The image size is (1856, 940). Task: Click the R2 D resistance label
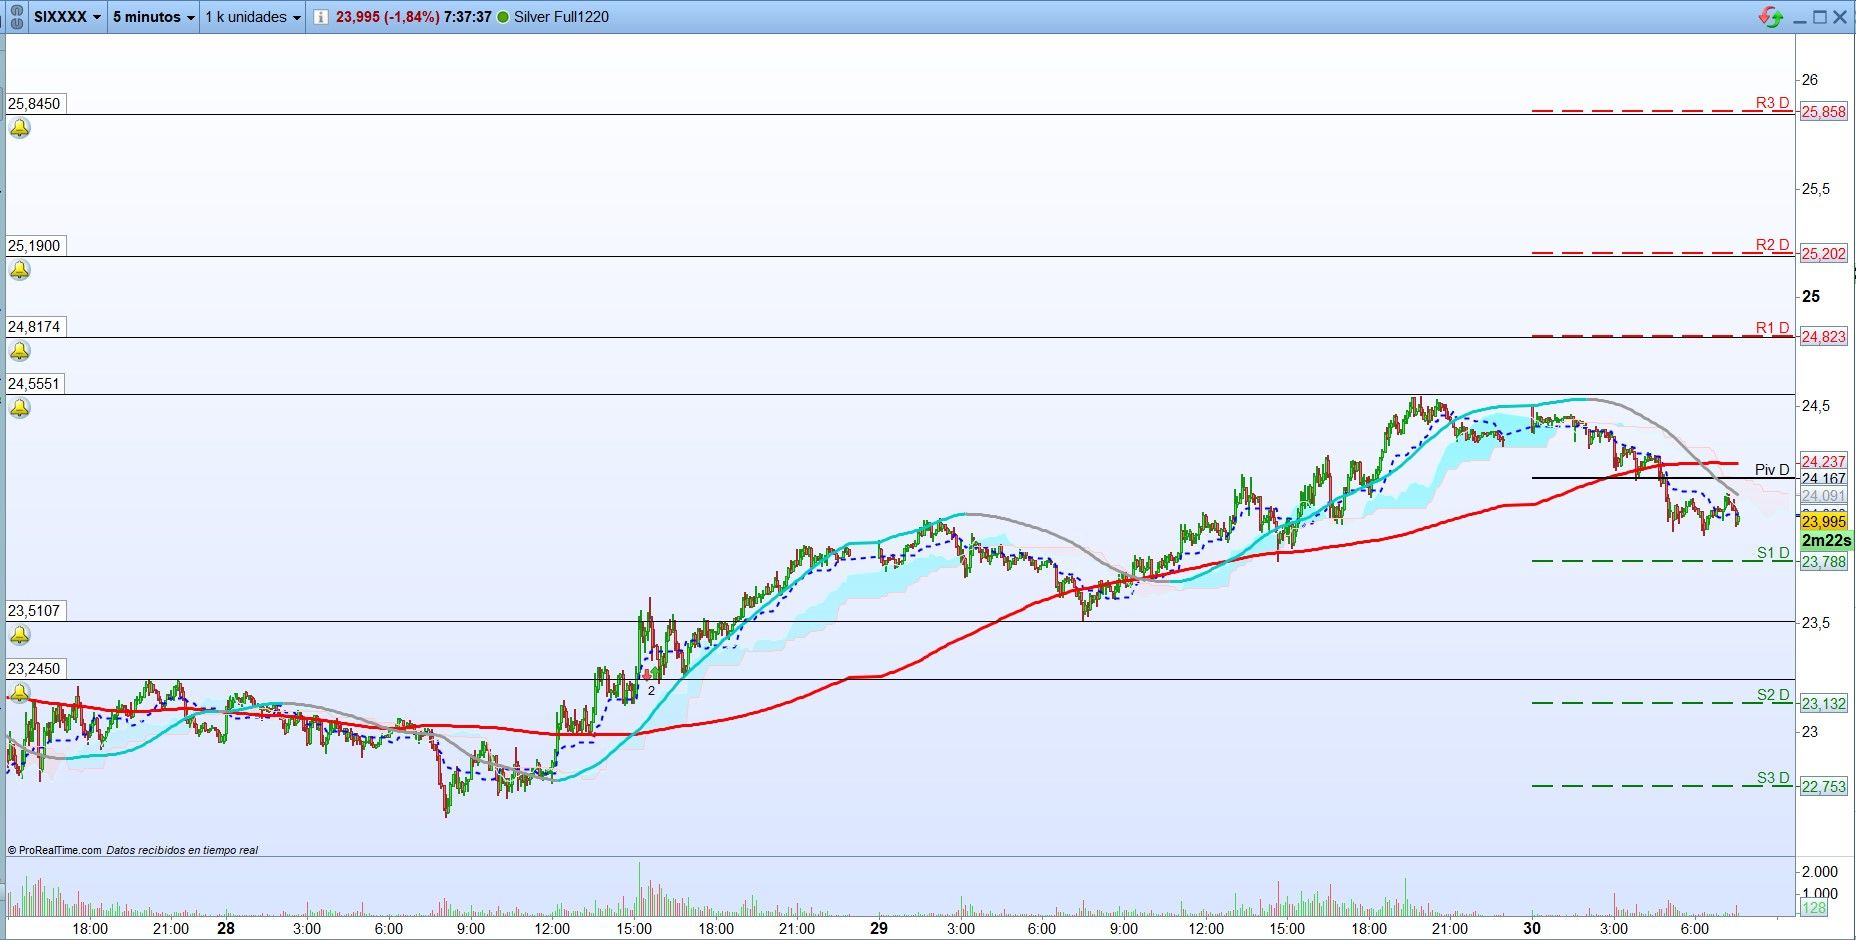[x=1773, y=245]
